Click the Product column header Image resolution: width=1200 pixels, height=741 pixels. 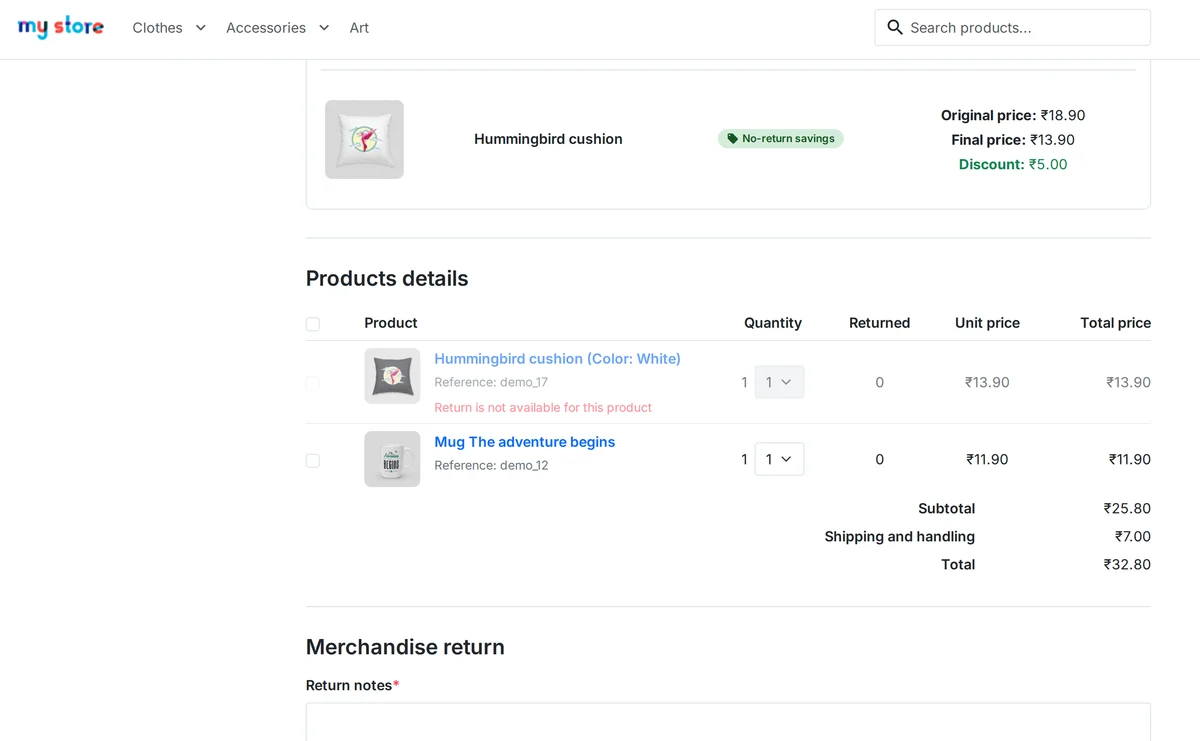(x=391, y=323)
